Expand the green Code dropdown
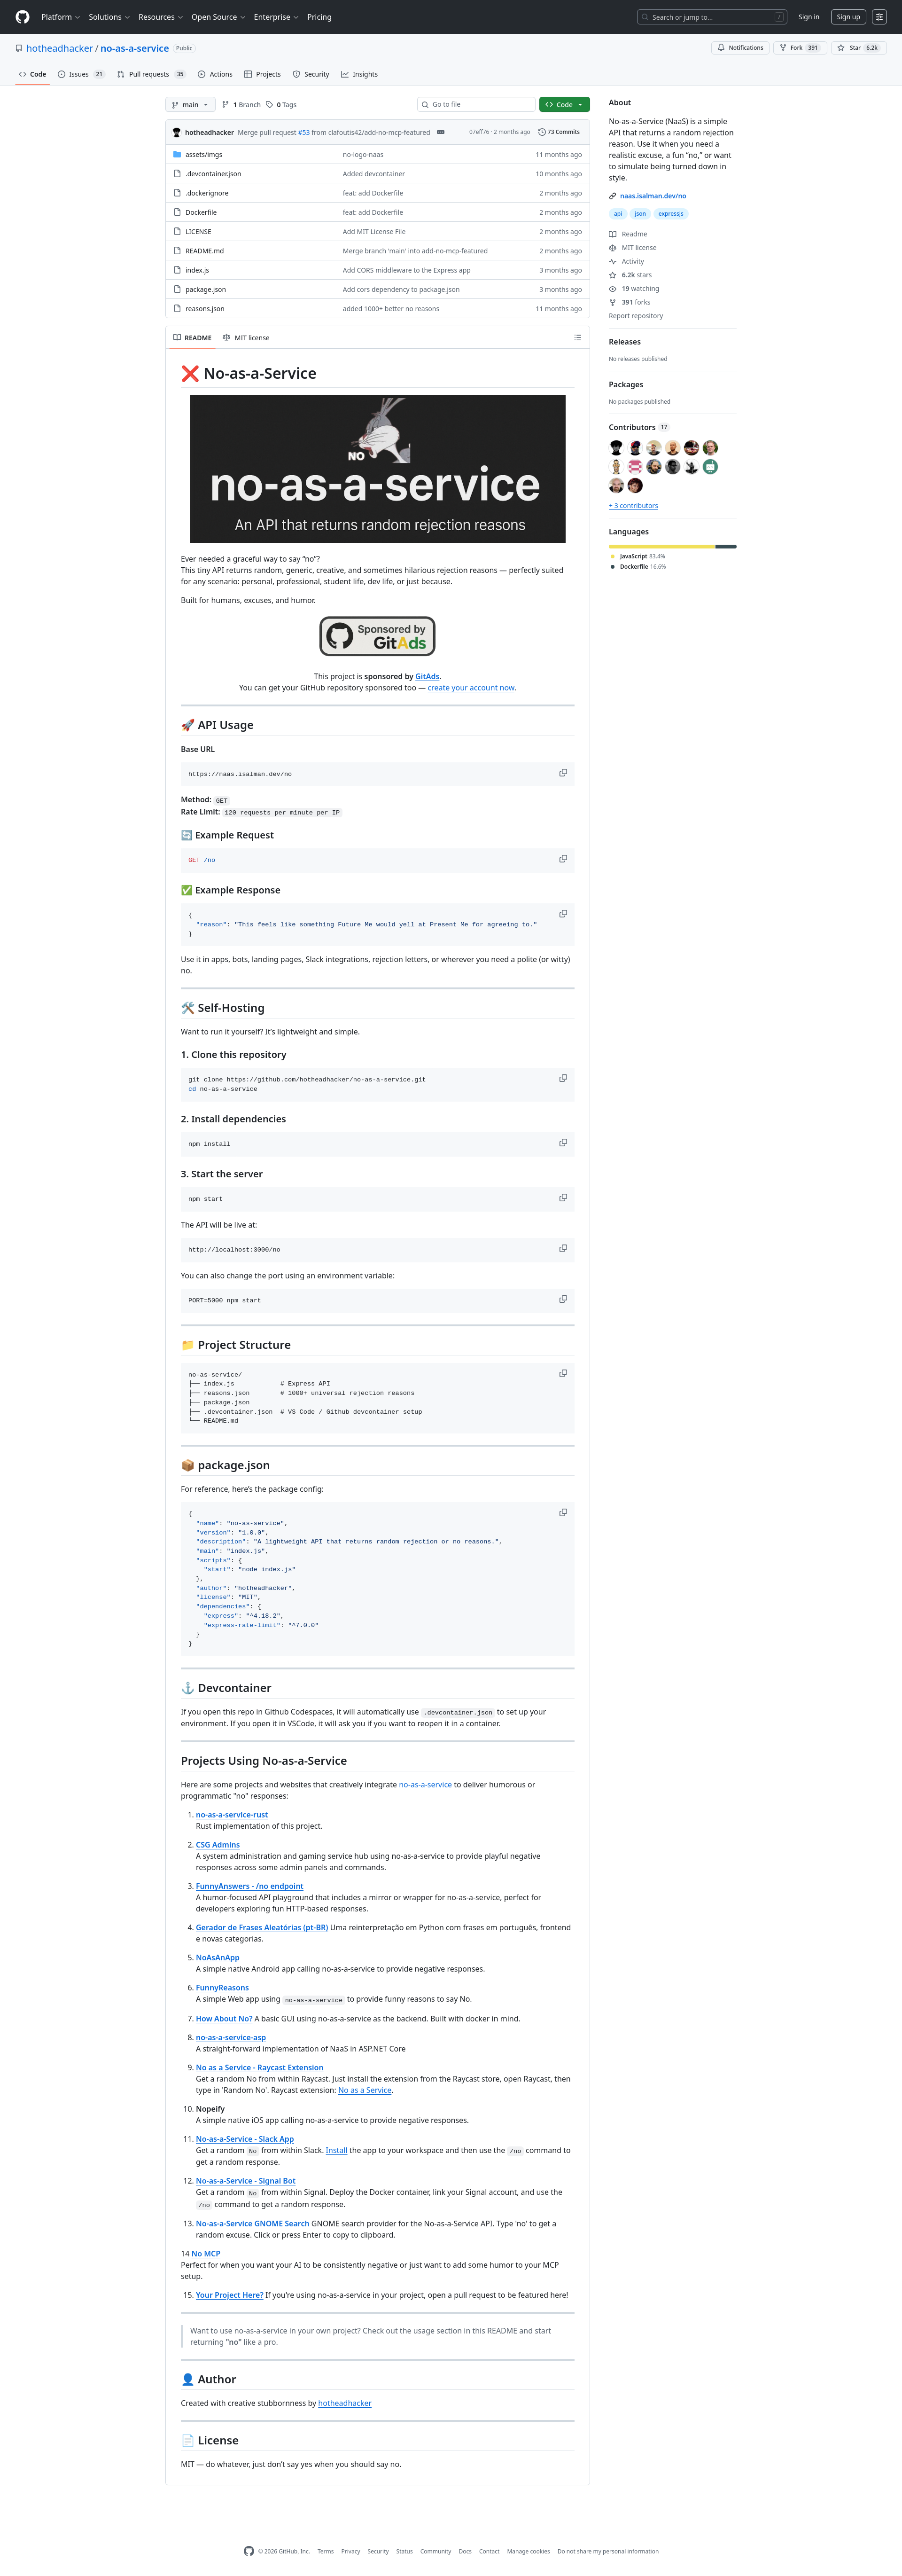Screen dimensions: 902x2576 564,105
